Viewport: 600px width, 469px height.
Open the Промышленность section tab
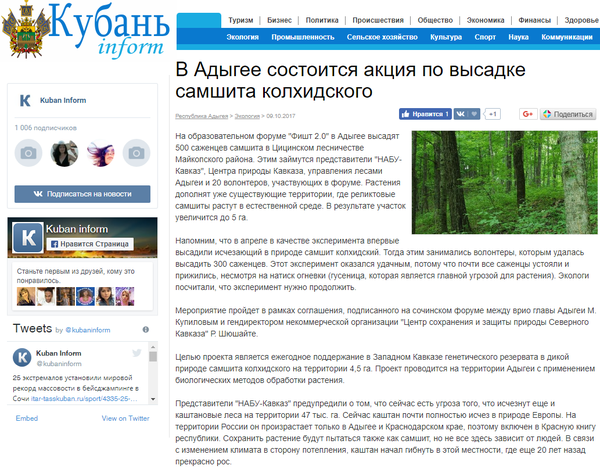pyautogui.click(x=303, y=37)
